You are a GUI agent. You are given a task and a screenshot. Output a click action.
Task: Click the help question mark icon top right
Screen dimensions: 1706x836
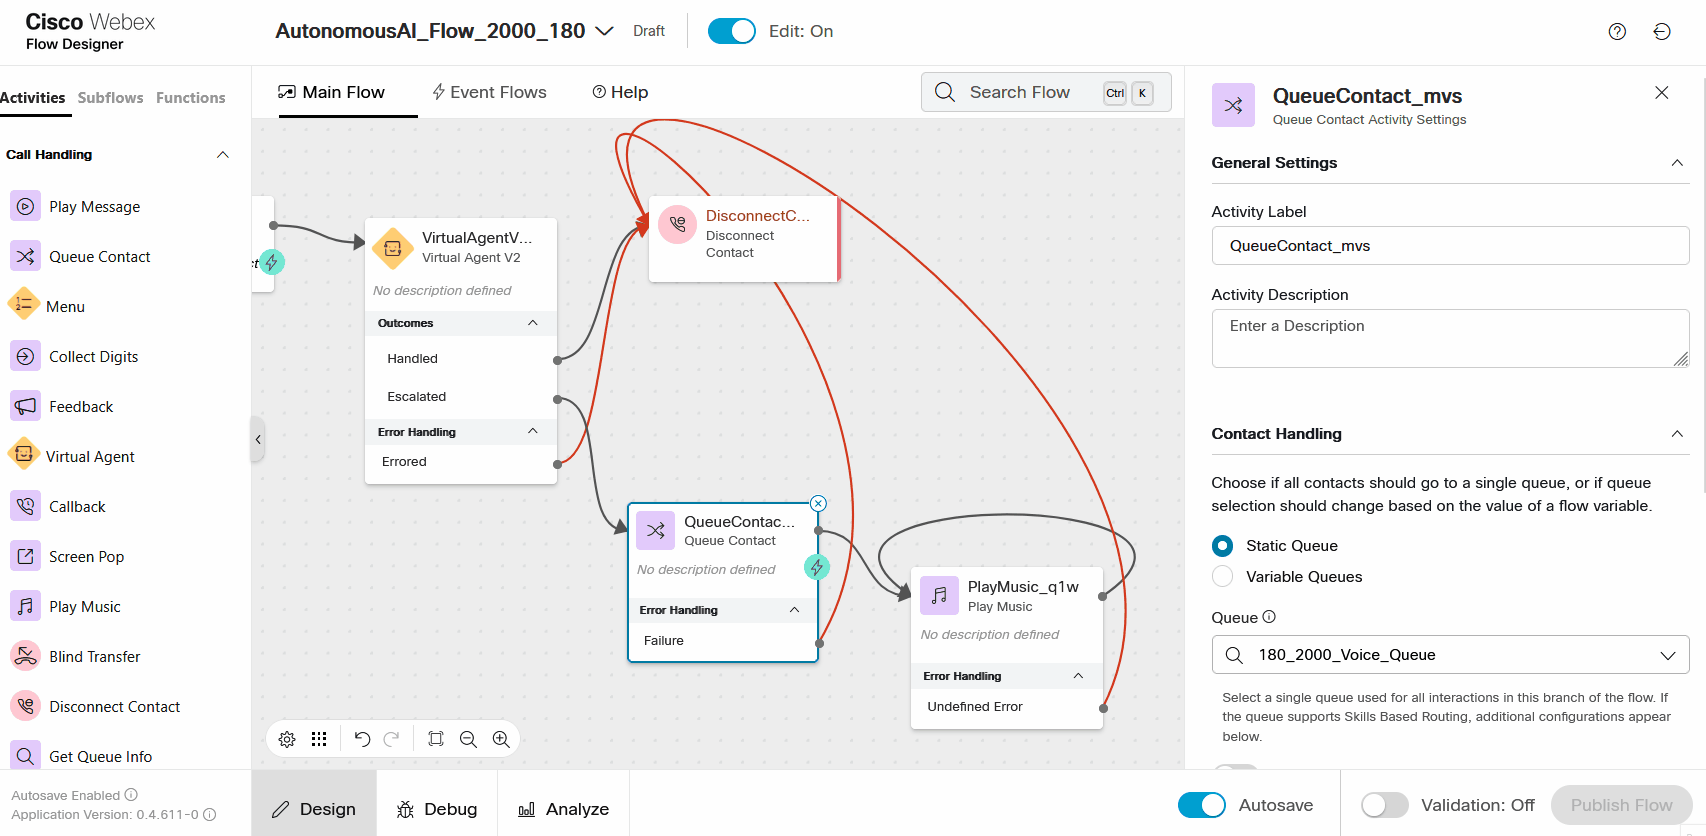1617,32
